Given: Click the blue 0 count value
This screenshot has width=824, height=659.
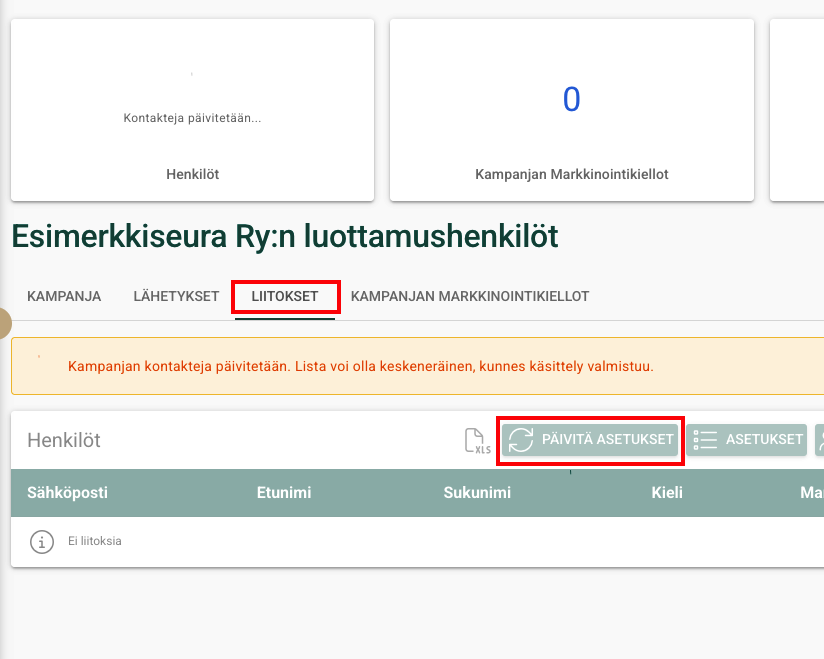Looking at the screenshot, I should [572, 99].
